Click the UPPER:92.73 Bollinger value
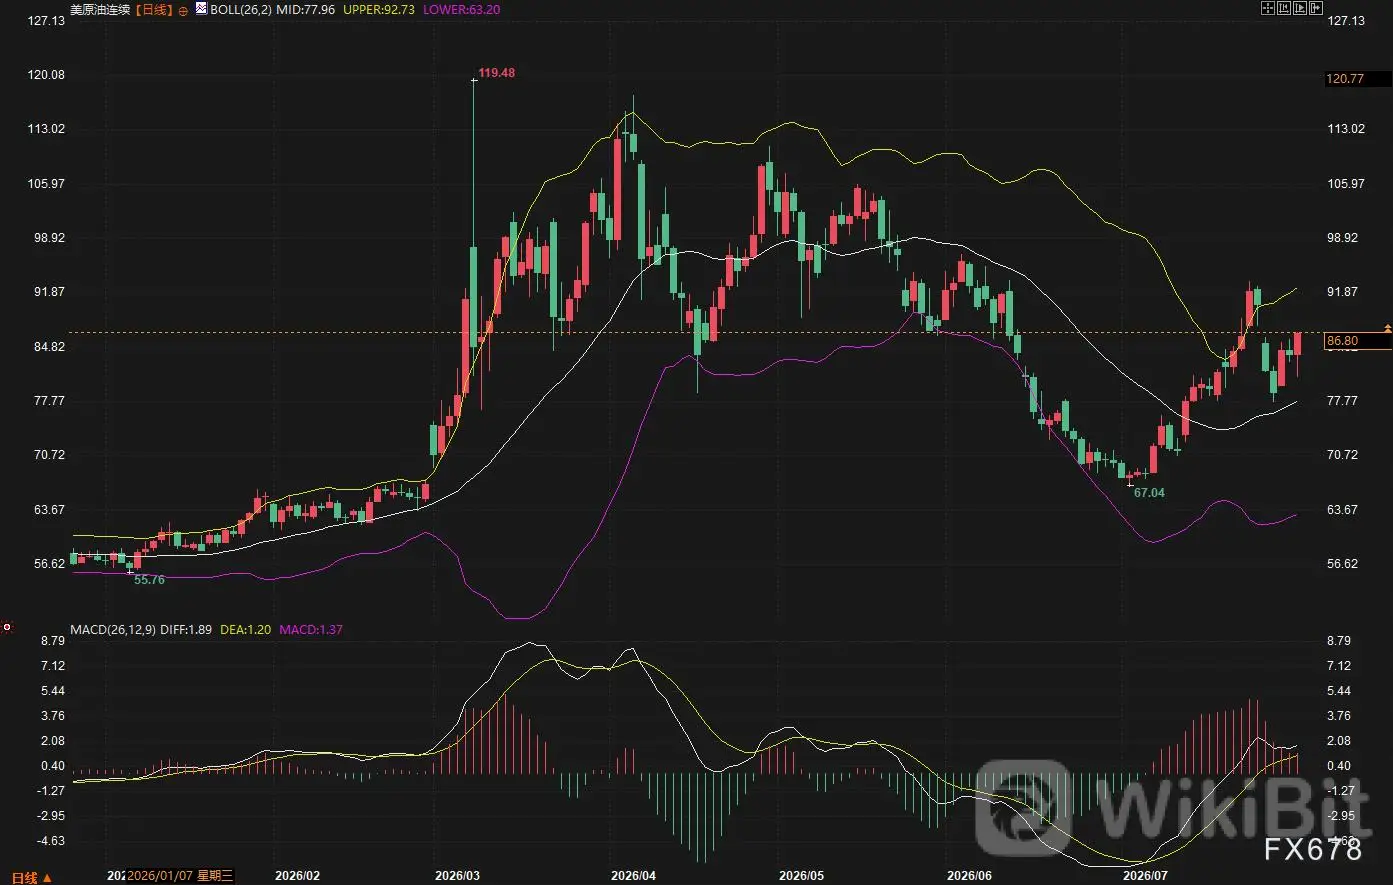Image resolution: width=1393 pixels, height=885 pixels. tap(380, 9)
